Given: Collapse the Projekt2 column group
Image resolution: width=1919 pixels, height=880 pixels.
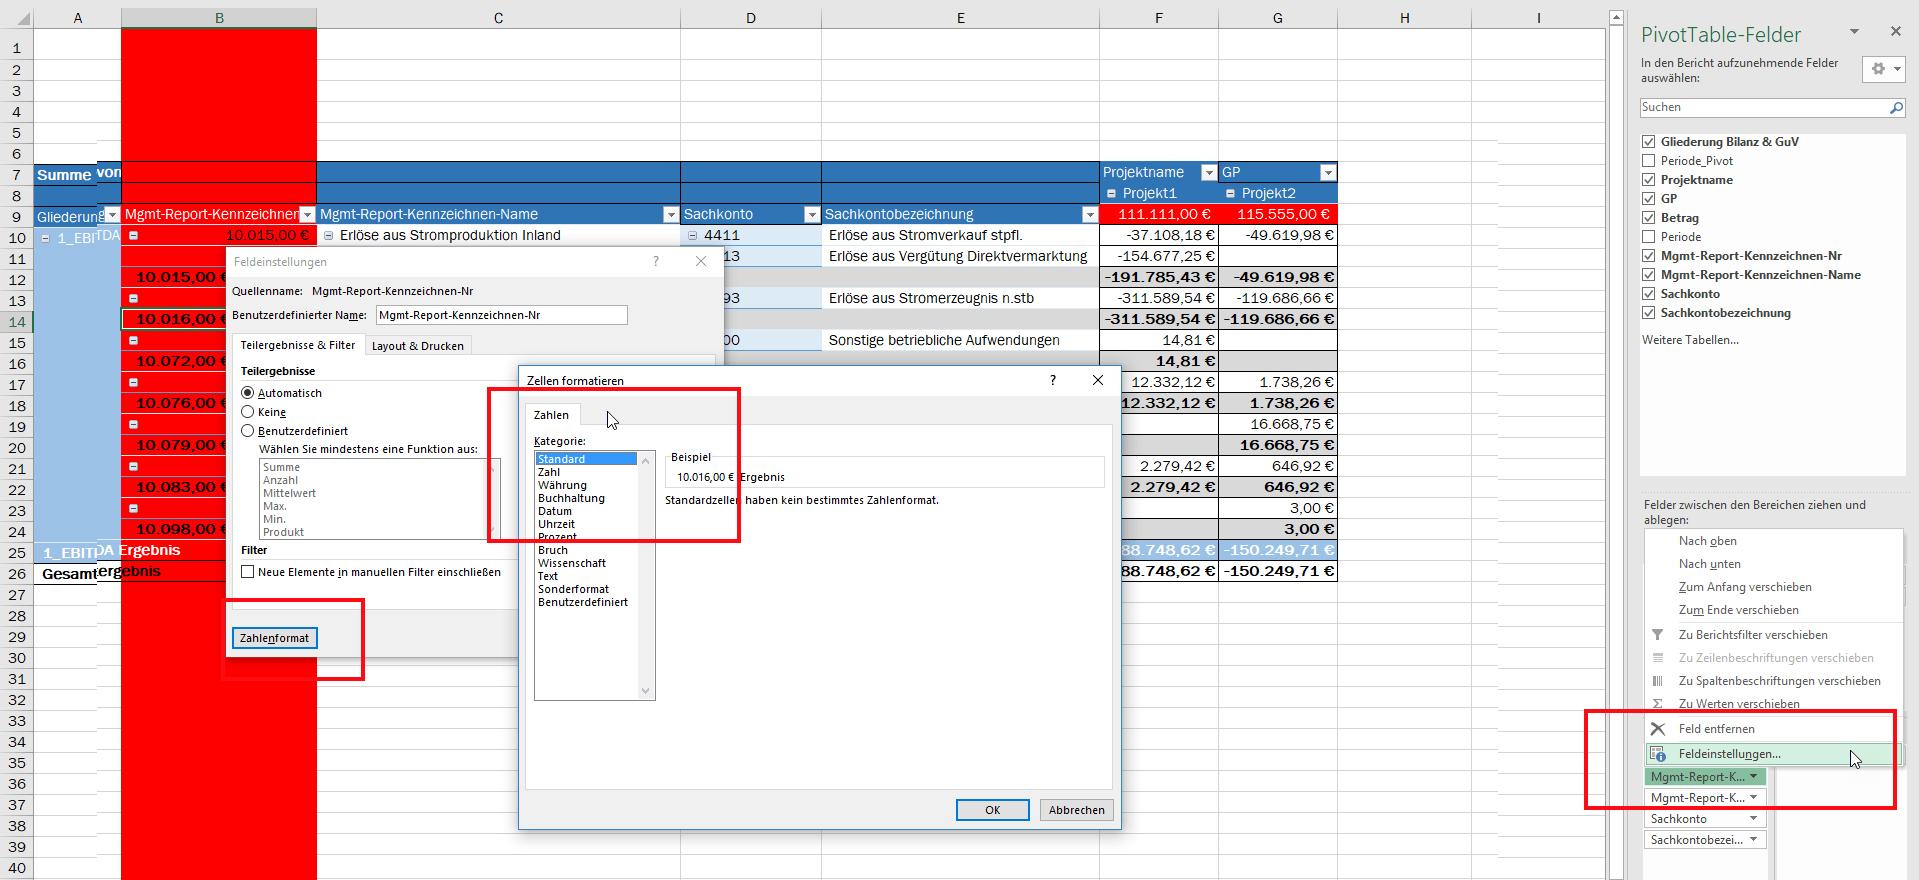Looking at the screenshot, I should (x=1230, y=193).
